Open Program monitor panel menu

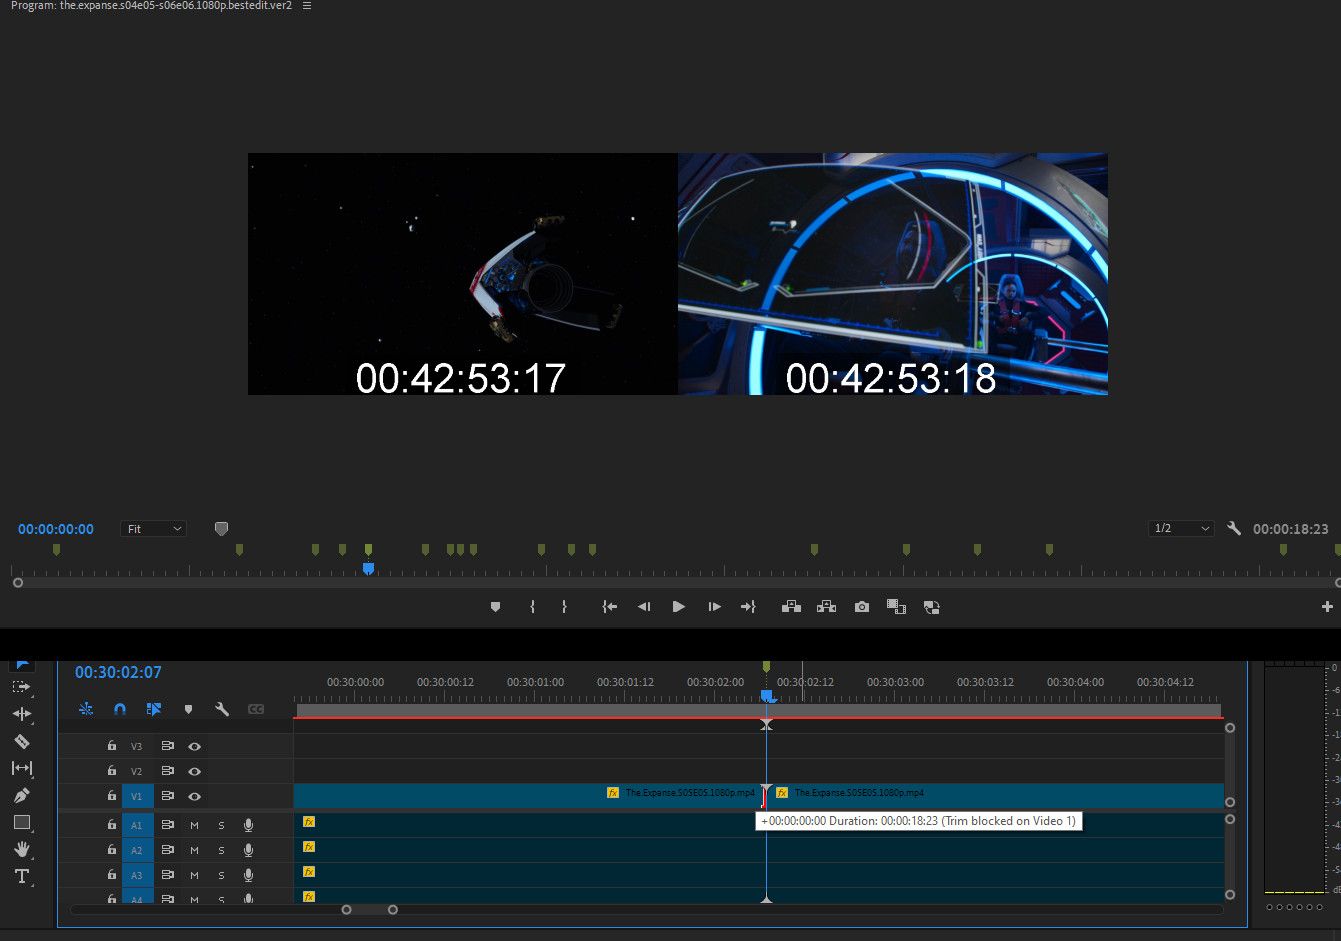(x=307, y=6)
